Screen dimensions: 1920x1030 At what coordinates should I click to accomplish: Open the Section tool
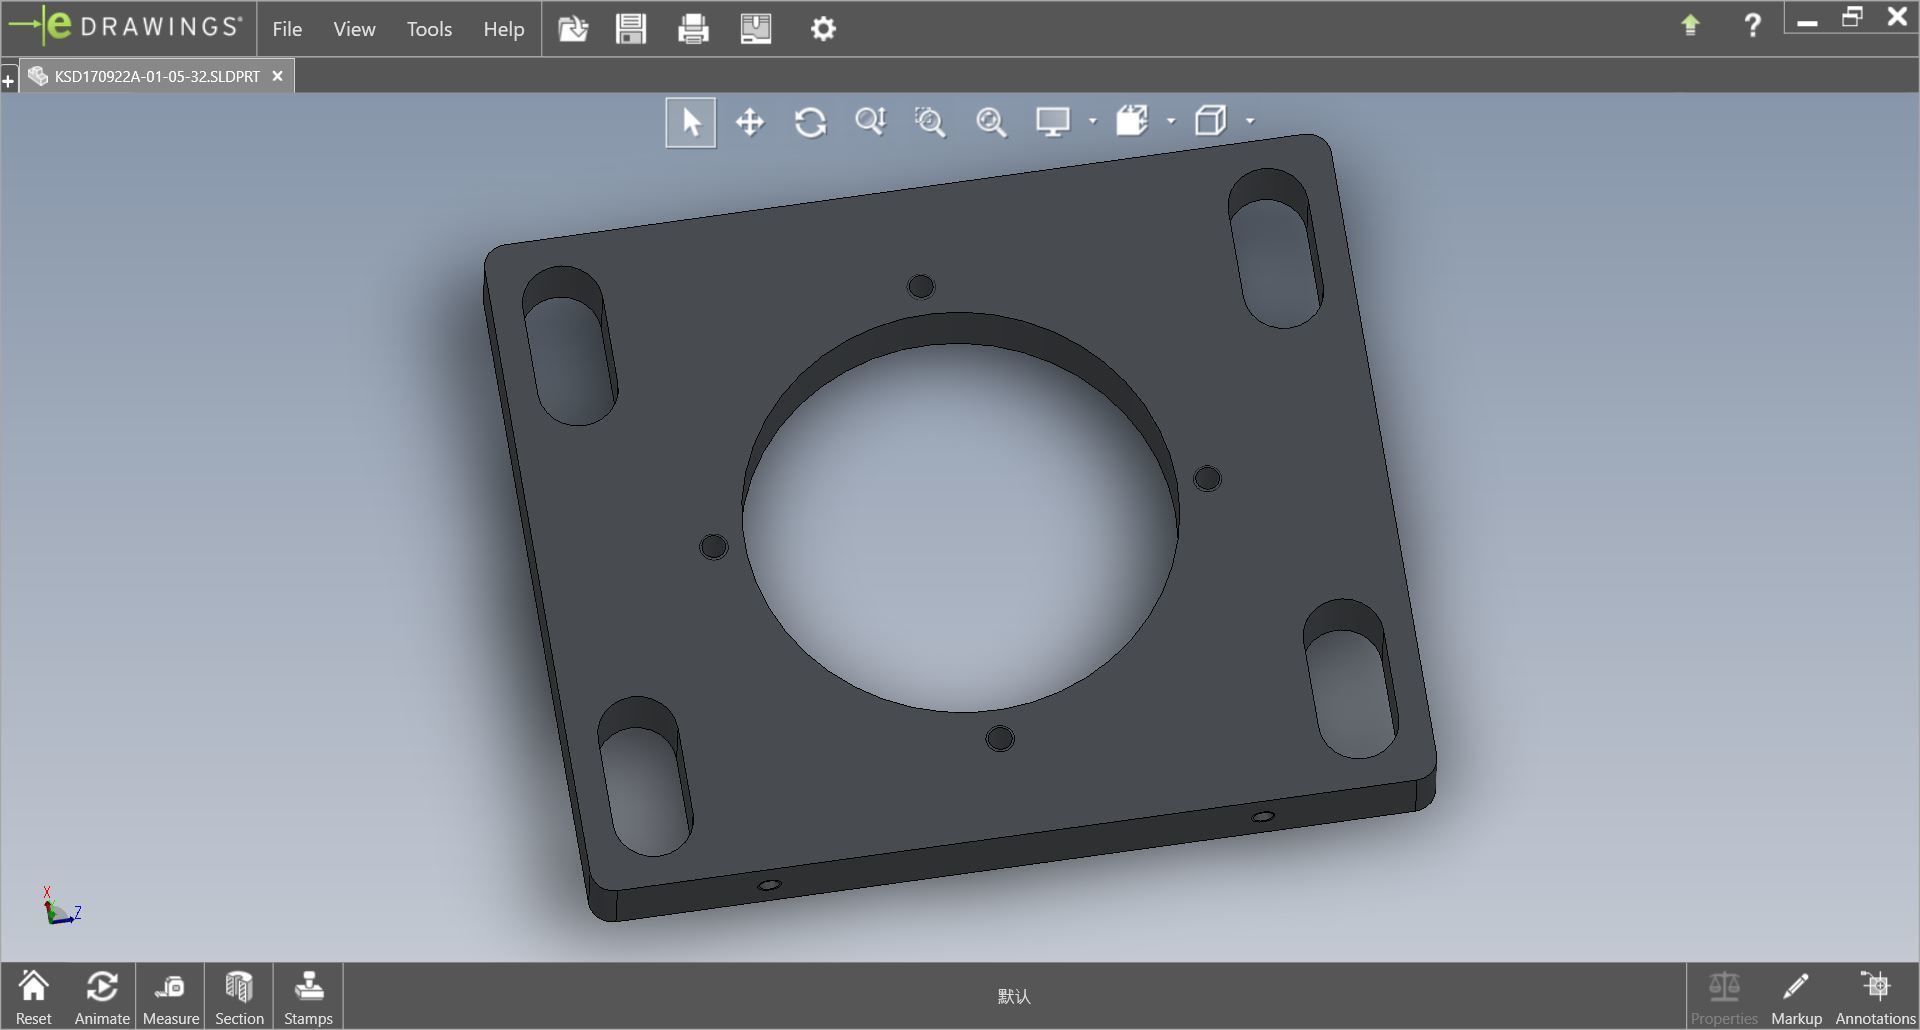click(x=239, y=997)
